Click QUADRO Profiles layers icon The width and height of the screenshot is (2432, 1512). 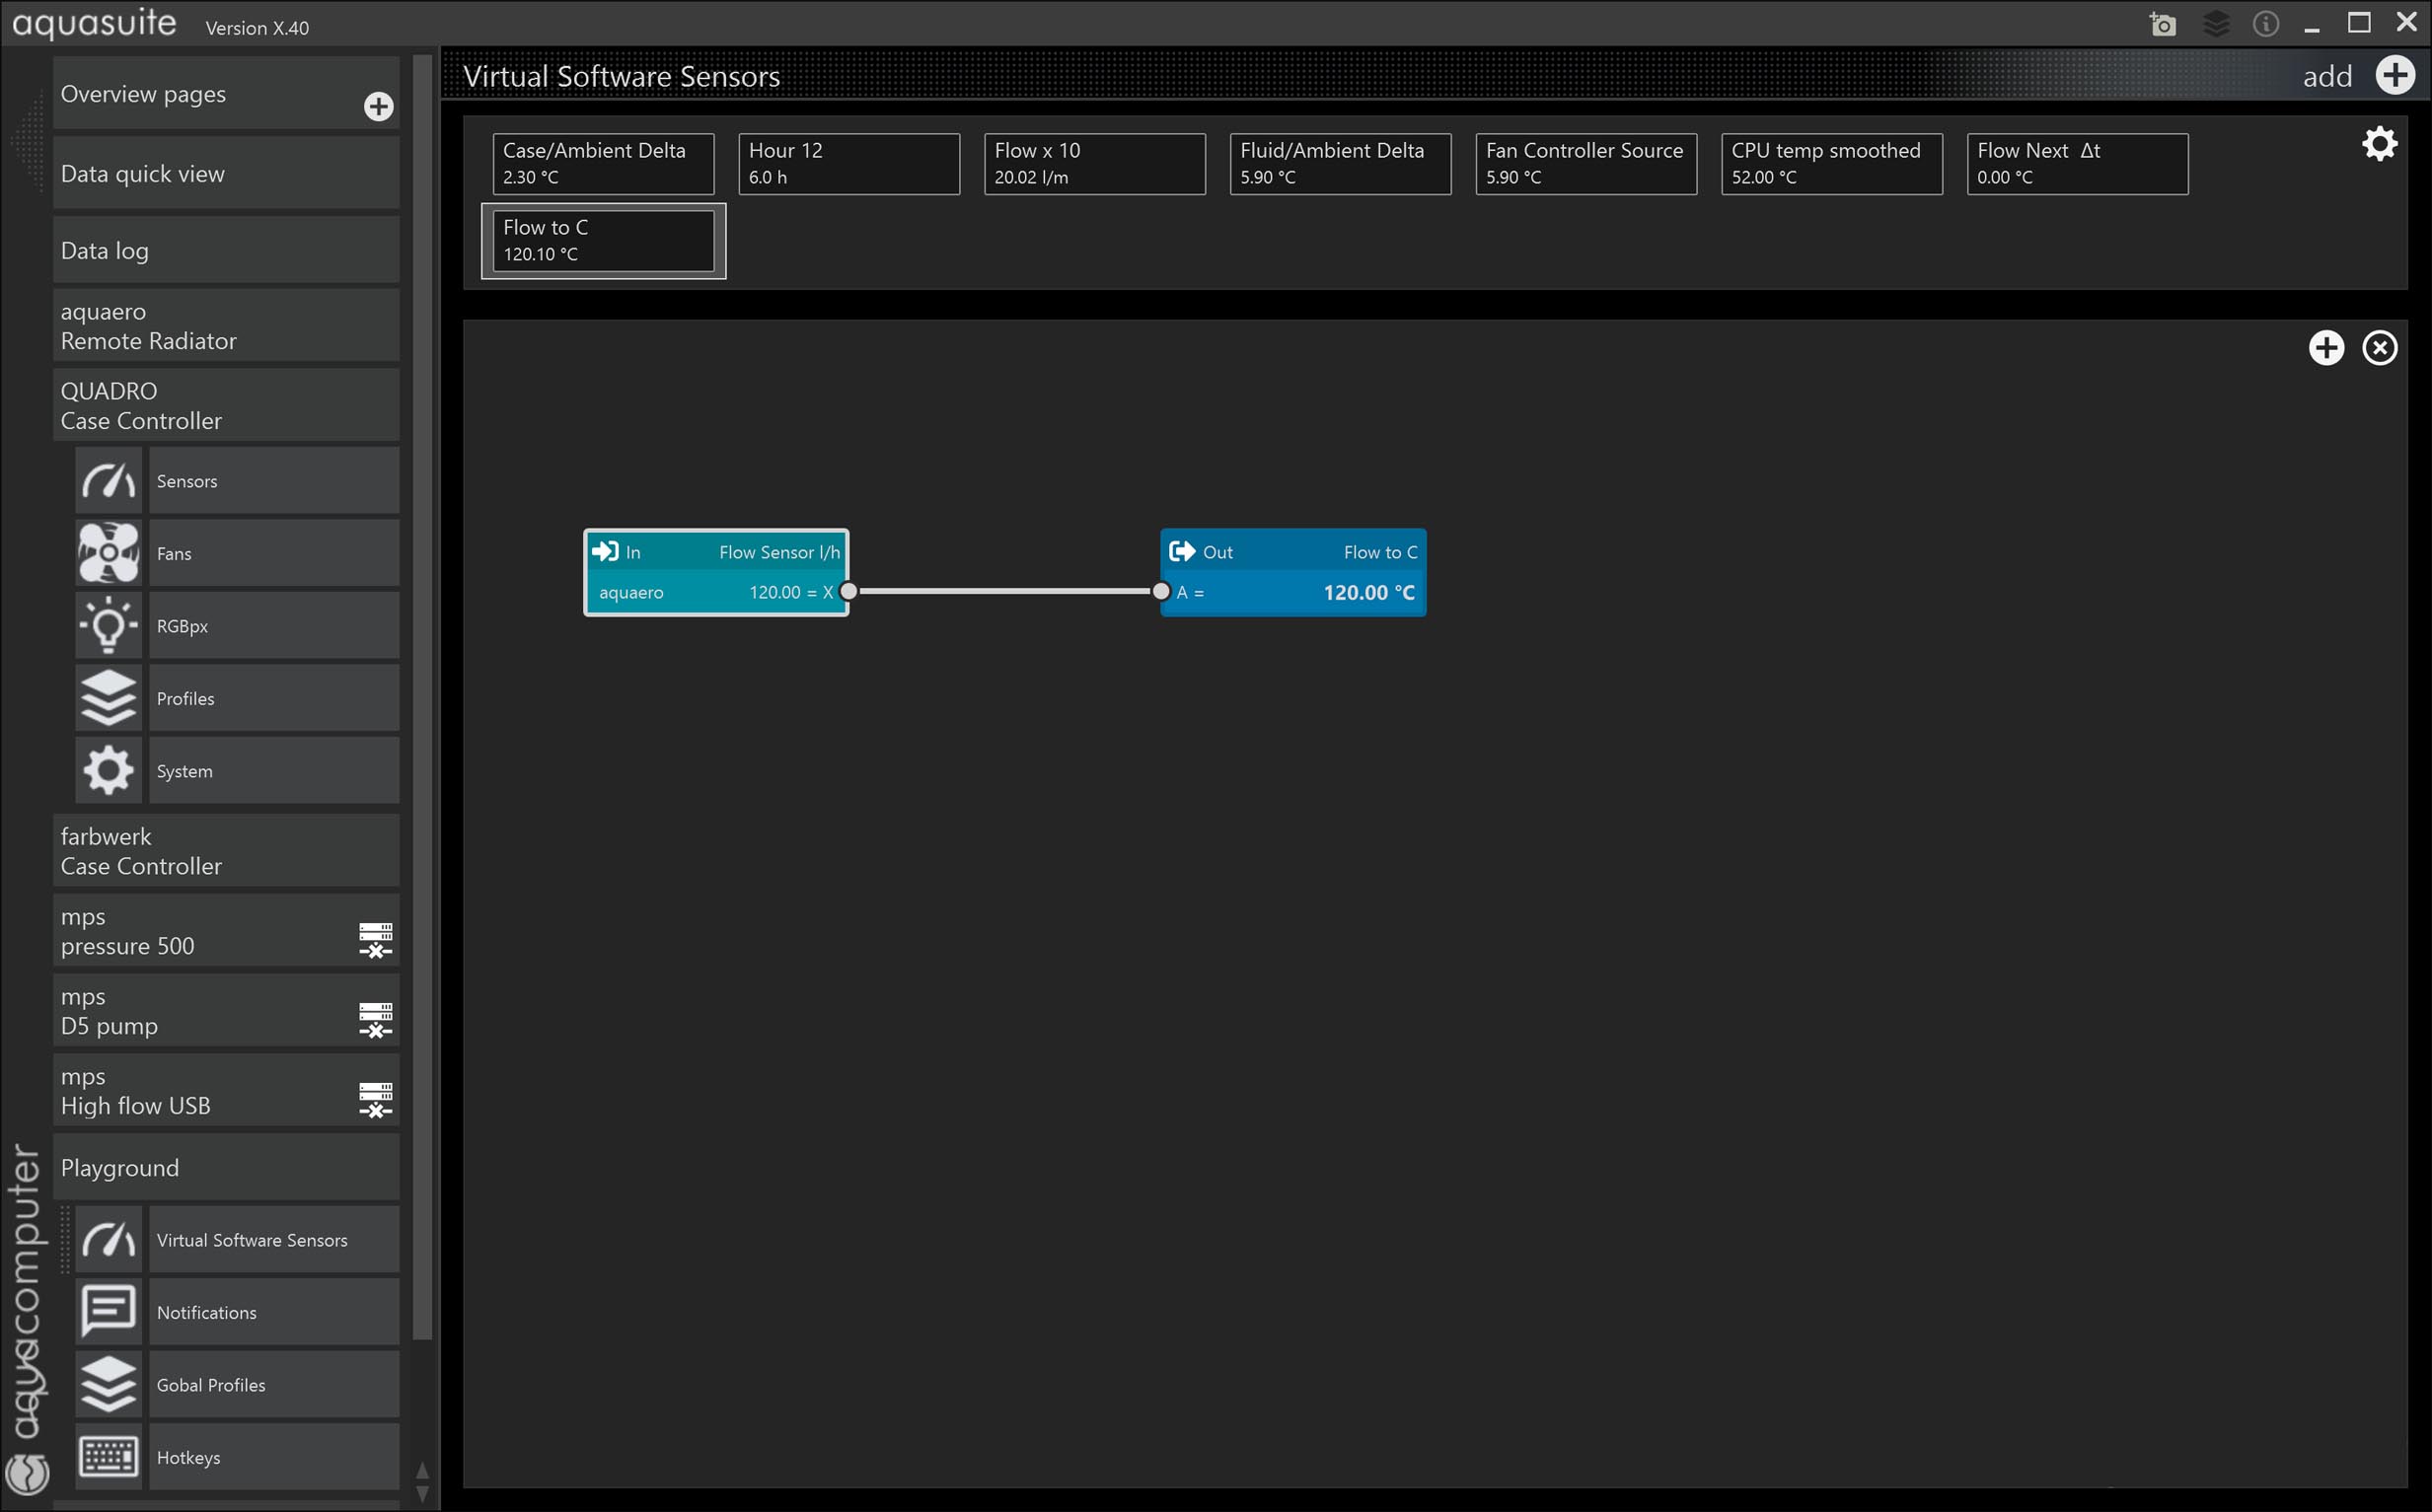[109, 698]
